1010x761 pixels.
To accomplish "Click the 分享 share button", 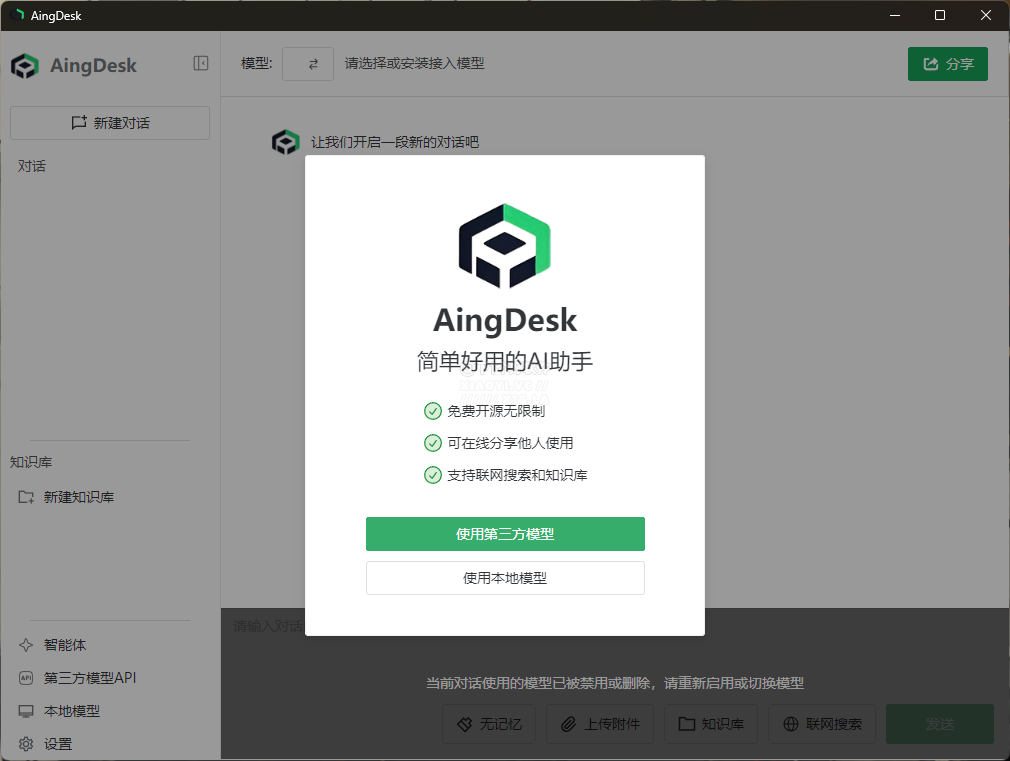I will point(947,64).
